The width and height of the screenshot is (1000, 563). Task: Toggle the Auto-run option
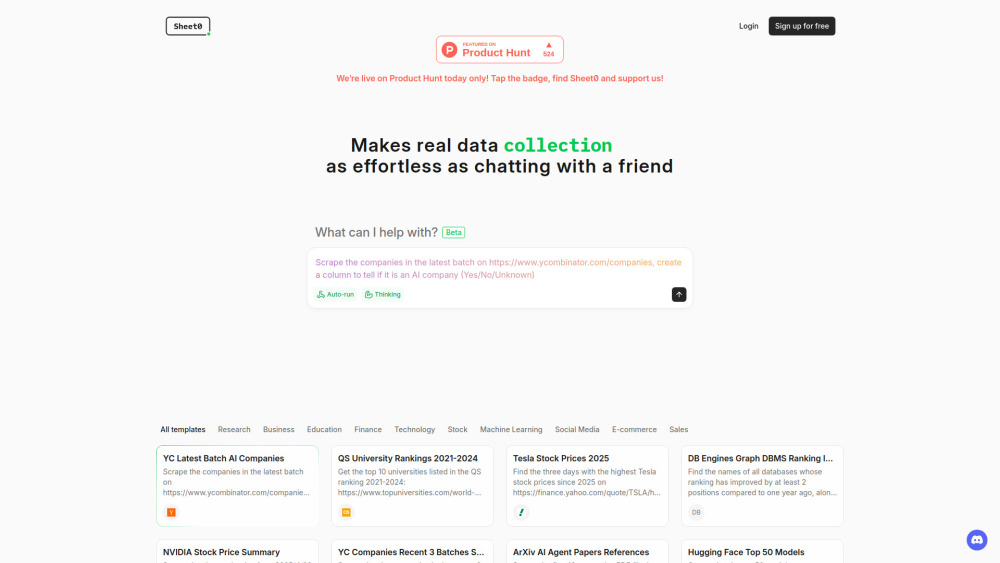pos(336,294)
